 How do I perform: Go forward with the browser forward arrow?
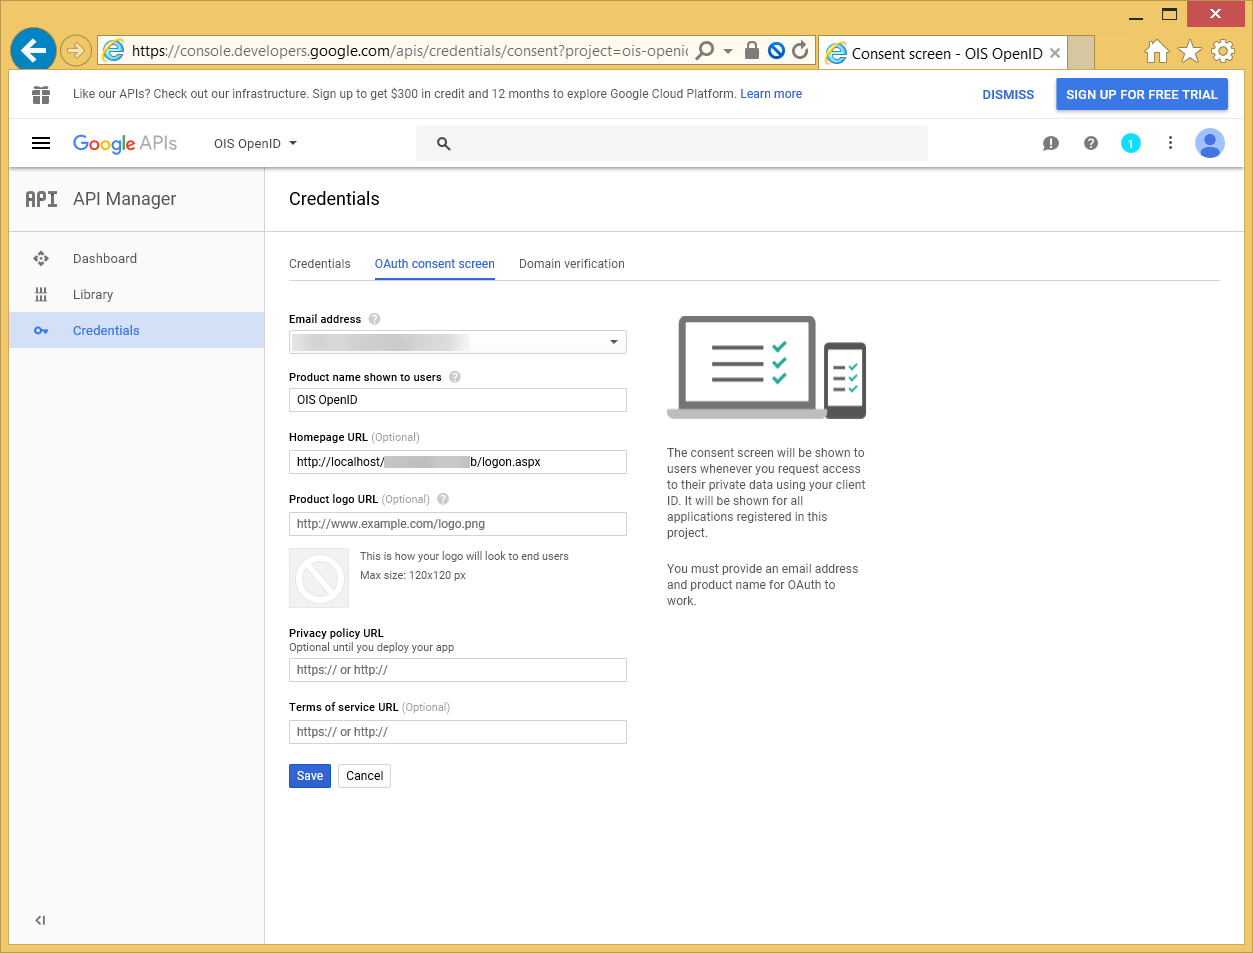coord(76,50)
